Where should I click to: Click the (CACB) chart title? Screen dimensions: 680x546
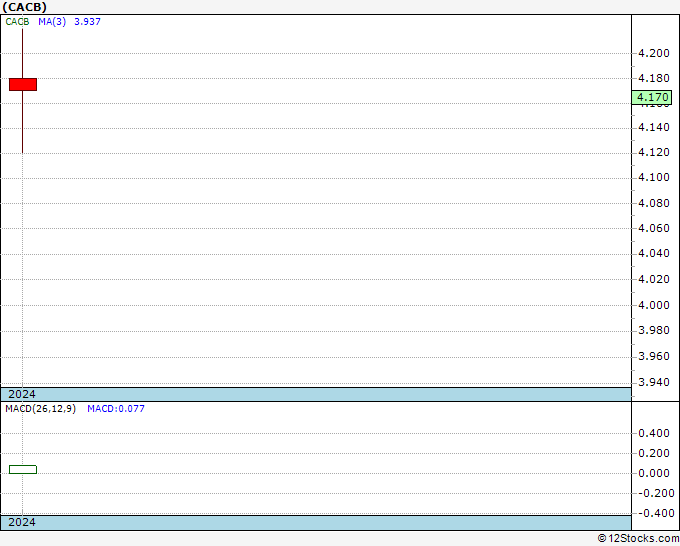pyautogui.click(x=24, y=7)
